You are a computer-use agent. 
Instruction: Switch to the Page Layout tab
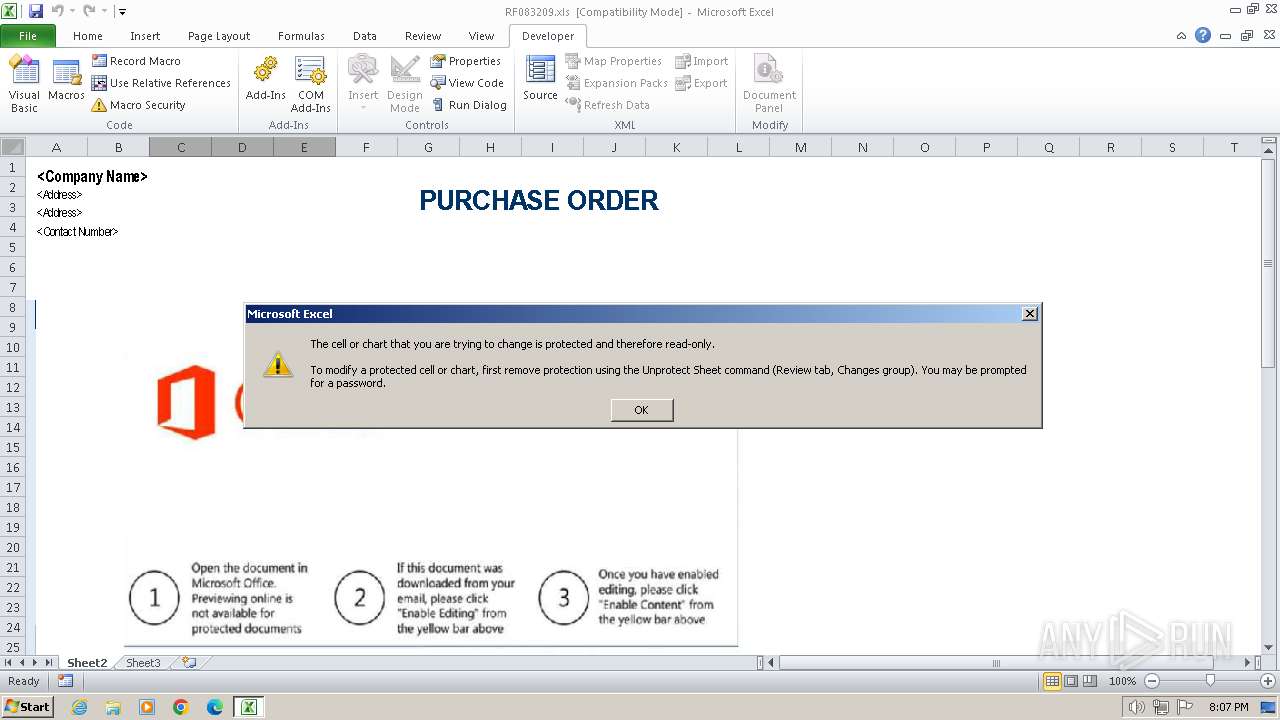pos(219,36)
